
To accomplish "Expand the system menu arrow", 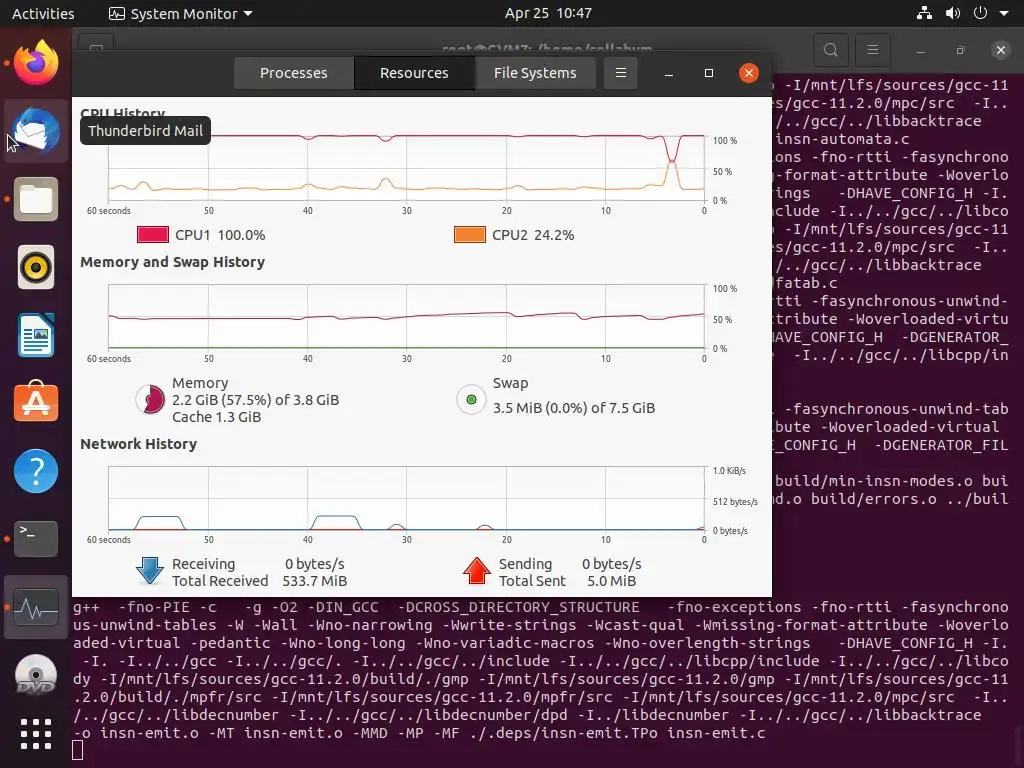I will [1004, 13].
